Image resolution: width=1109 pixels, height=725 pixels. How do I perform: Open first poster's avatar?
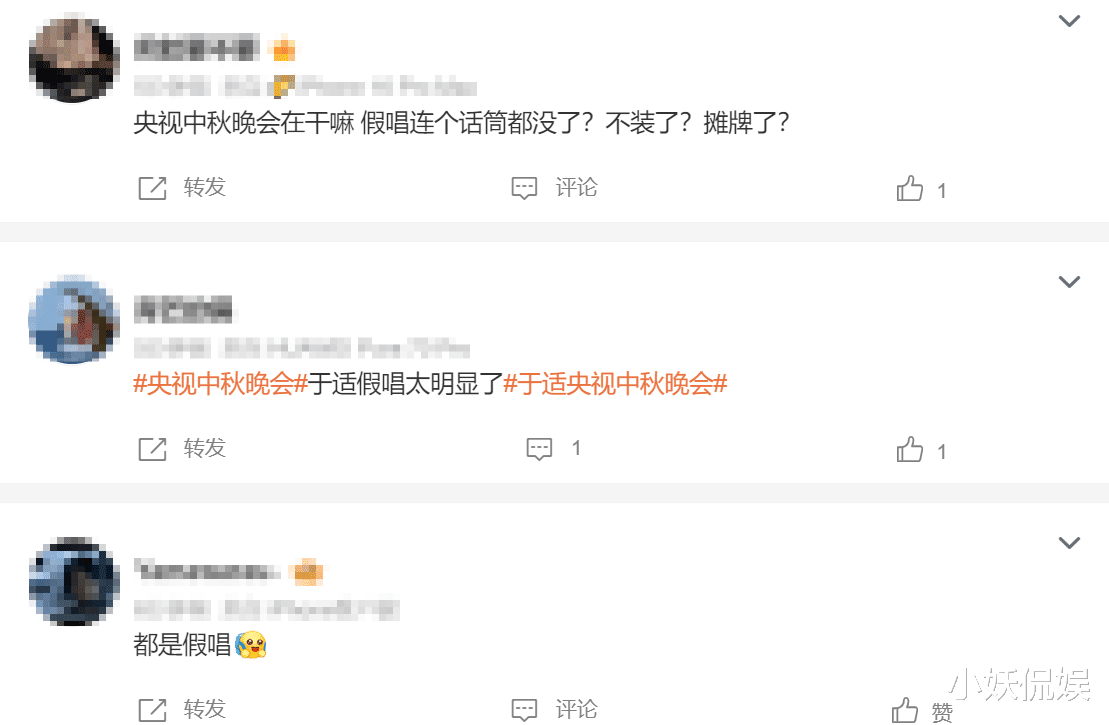coord(73,59)
